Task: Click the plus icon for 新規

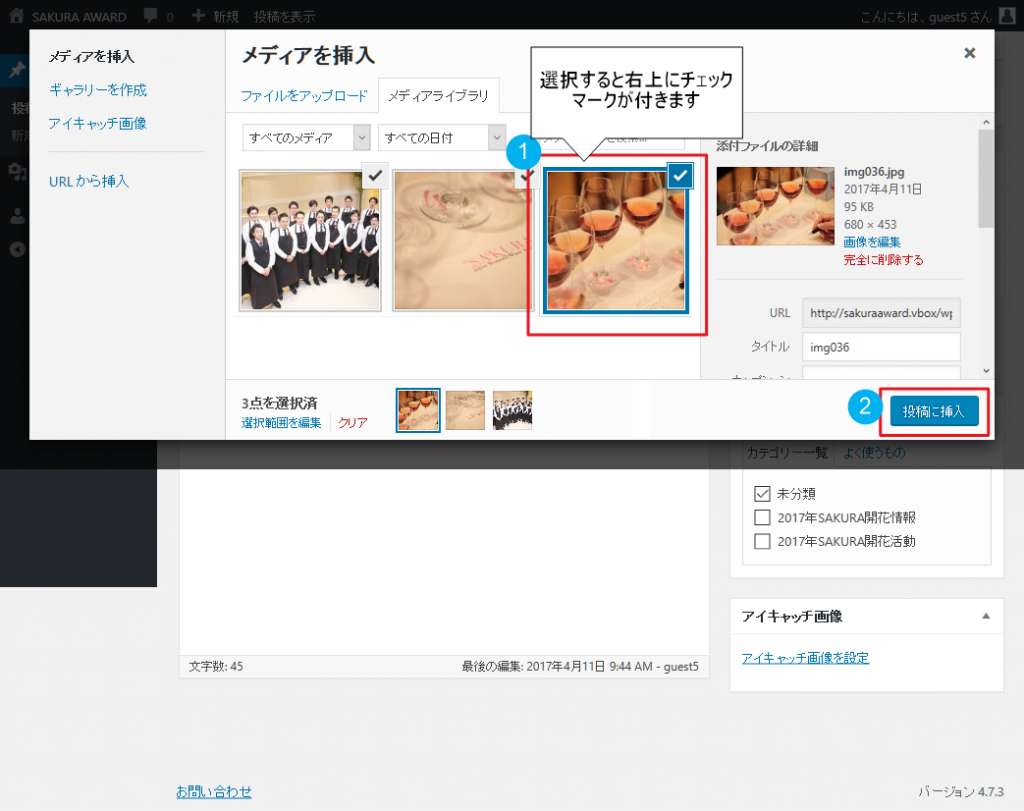Action: [x=199, y=16]
